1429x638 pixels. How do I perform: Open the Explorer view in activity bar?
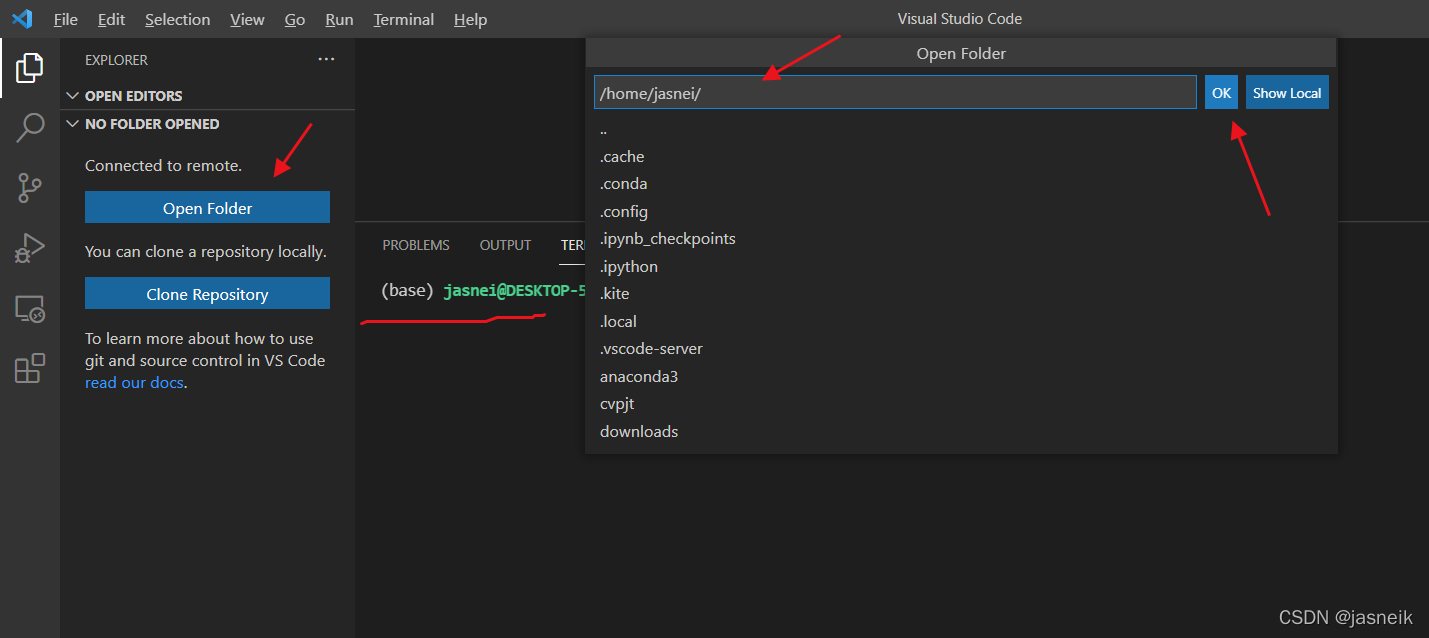point(30,68)
